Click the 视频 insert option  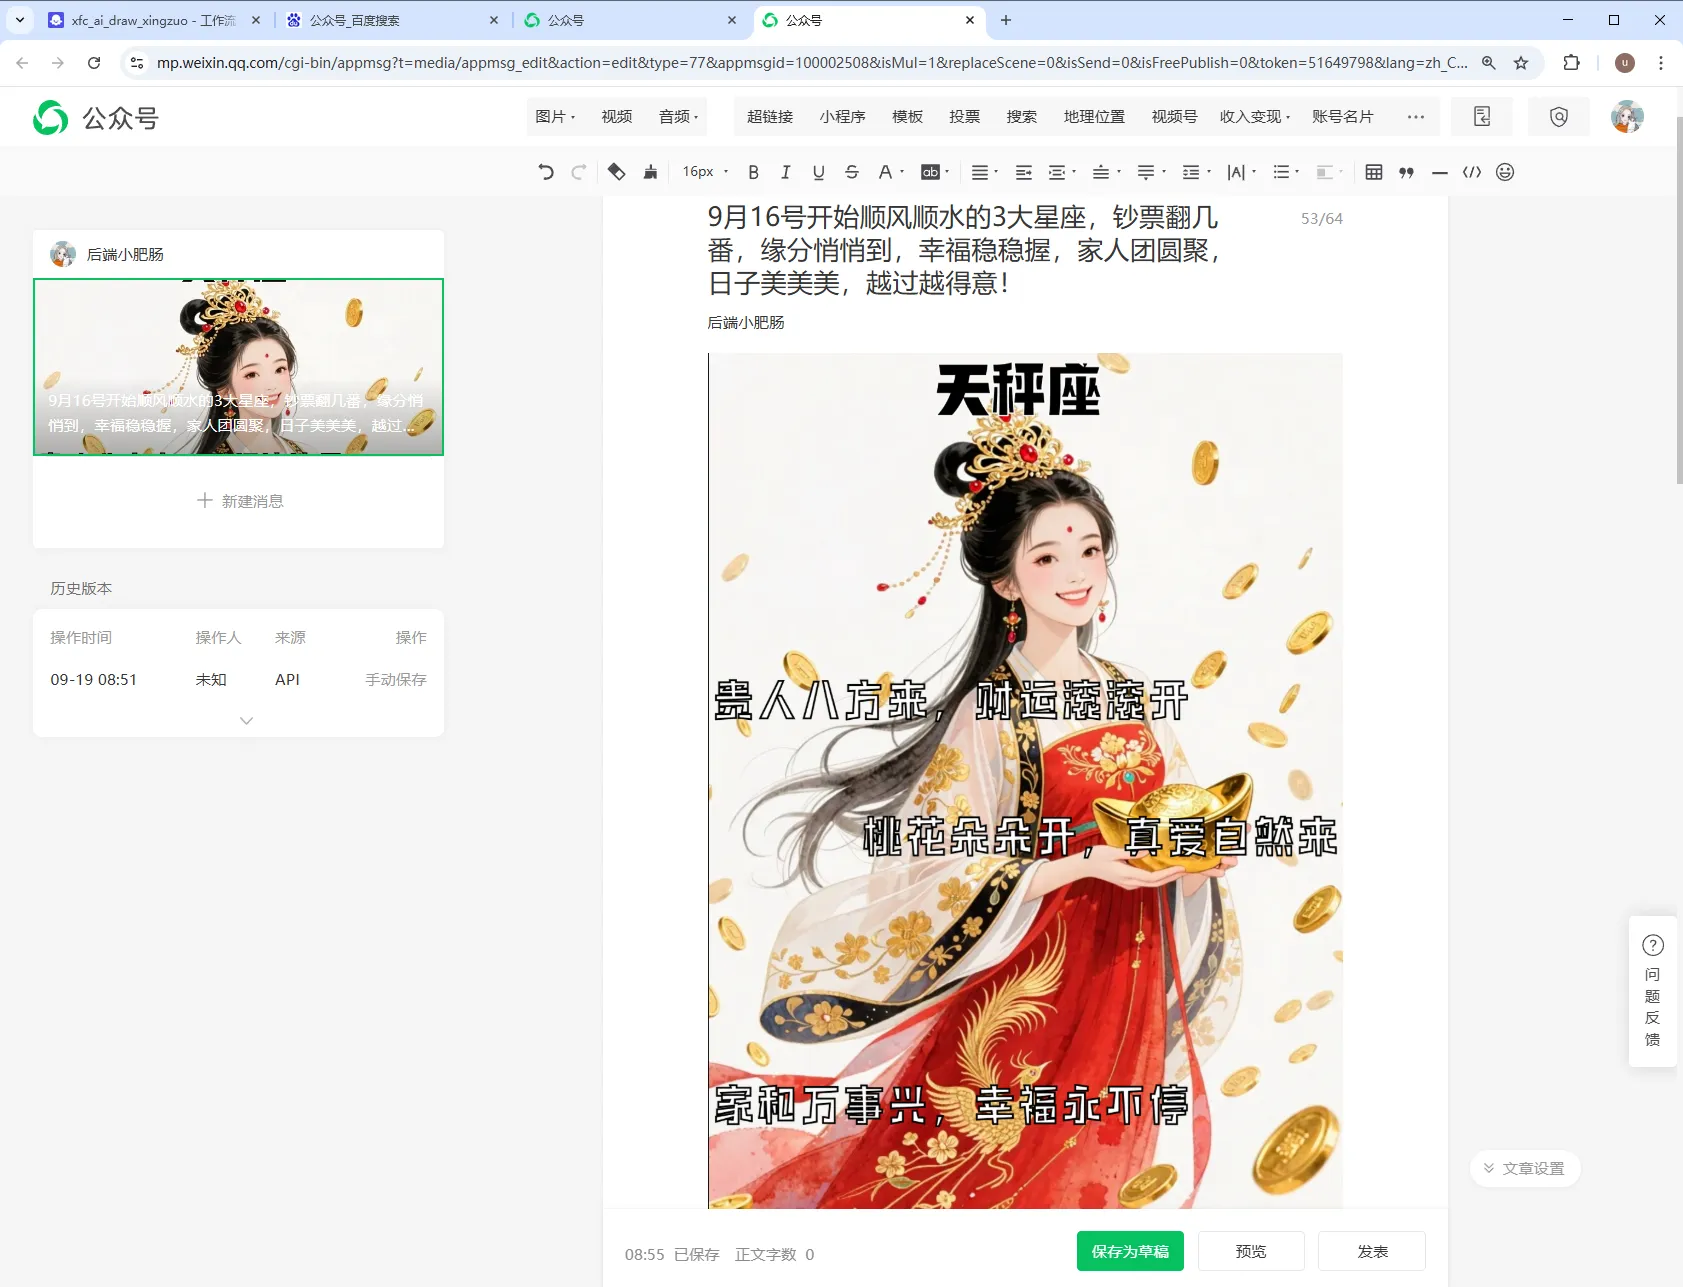tap(617, 117)
